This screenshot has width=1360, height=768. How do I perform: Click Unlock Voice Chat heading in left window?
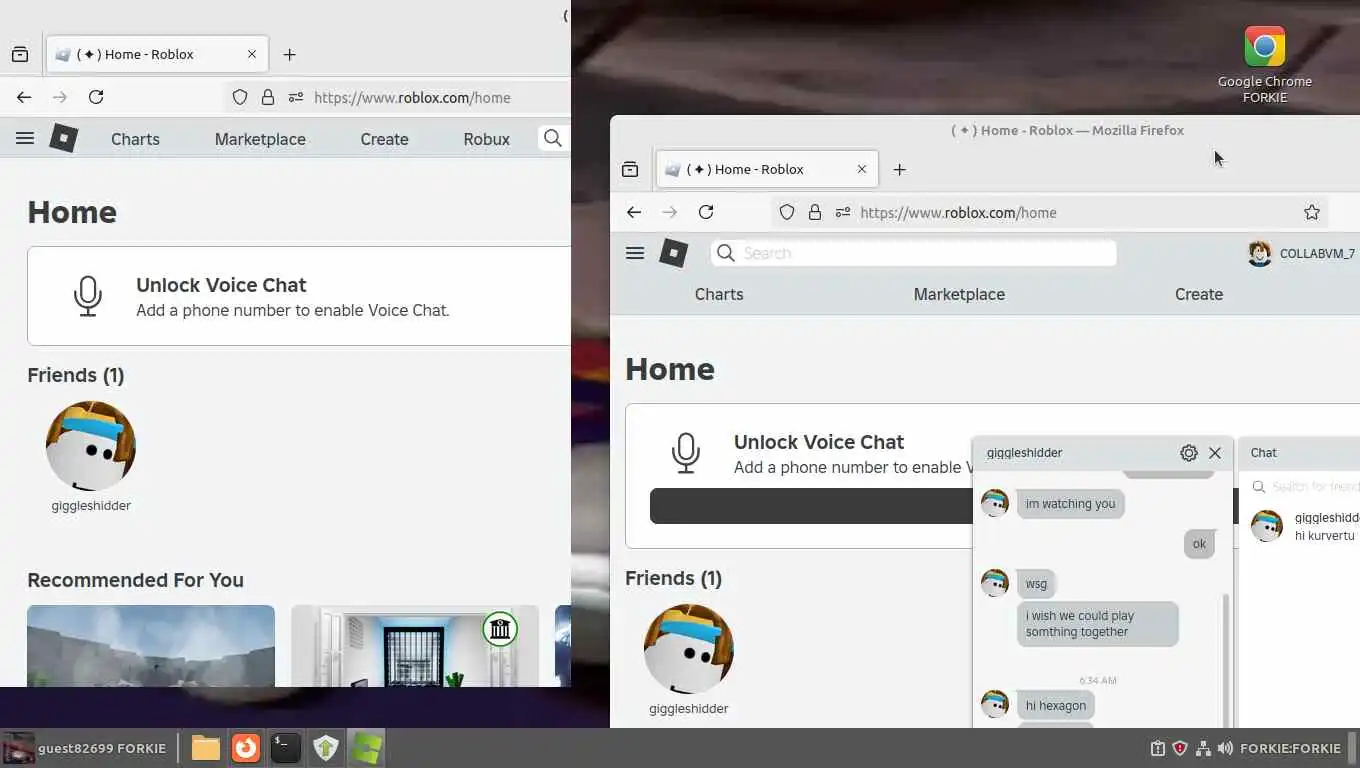click(221, 285)
